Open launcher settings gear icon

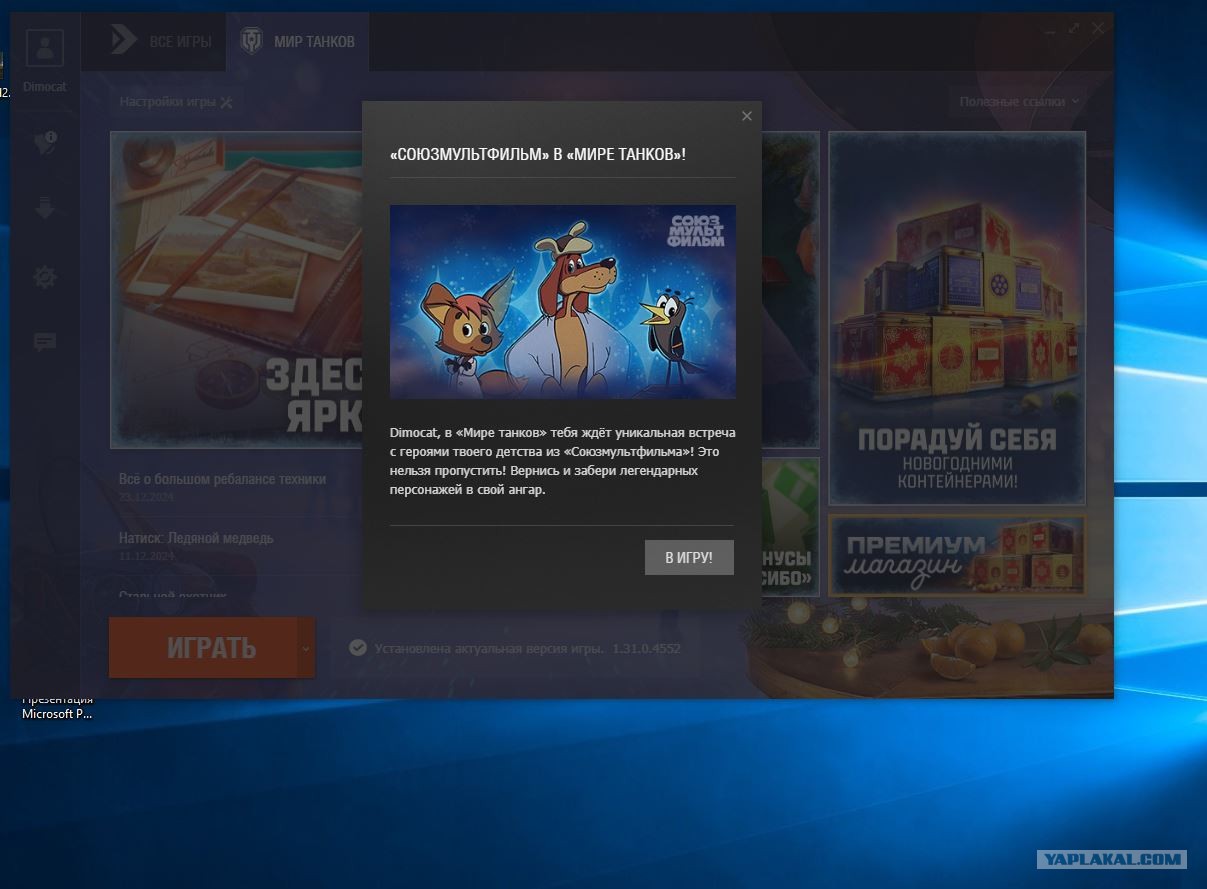pyautogui.click(x=45, y=277)
